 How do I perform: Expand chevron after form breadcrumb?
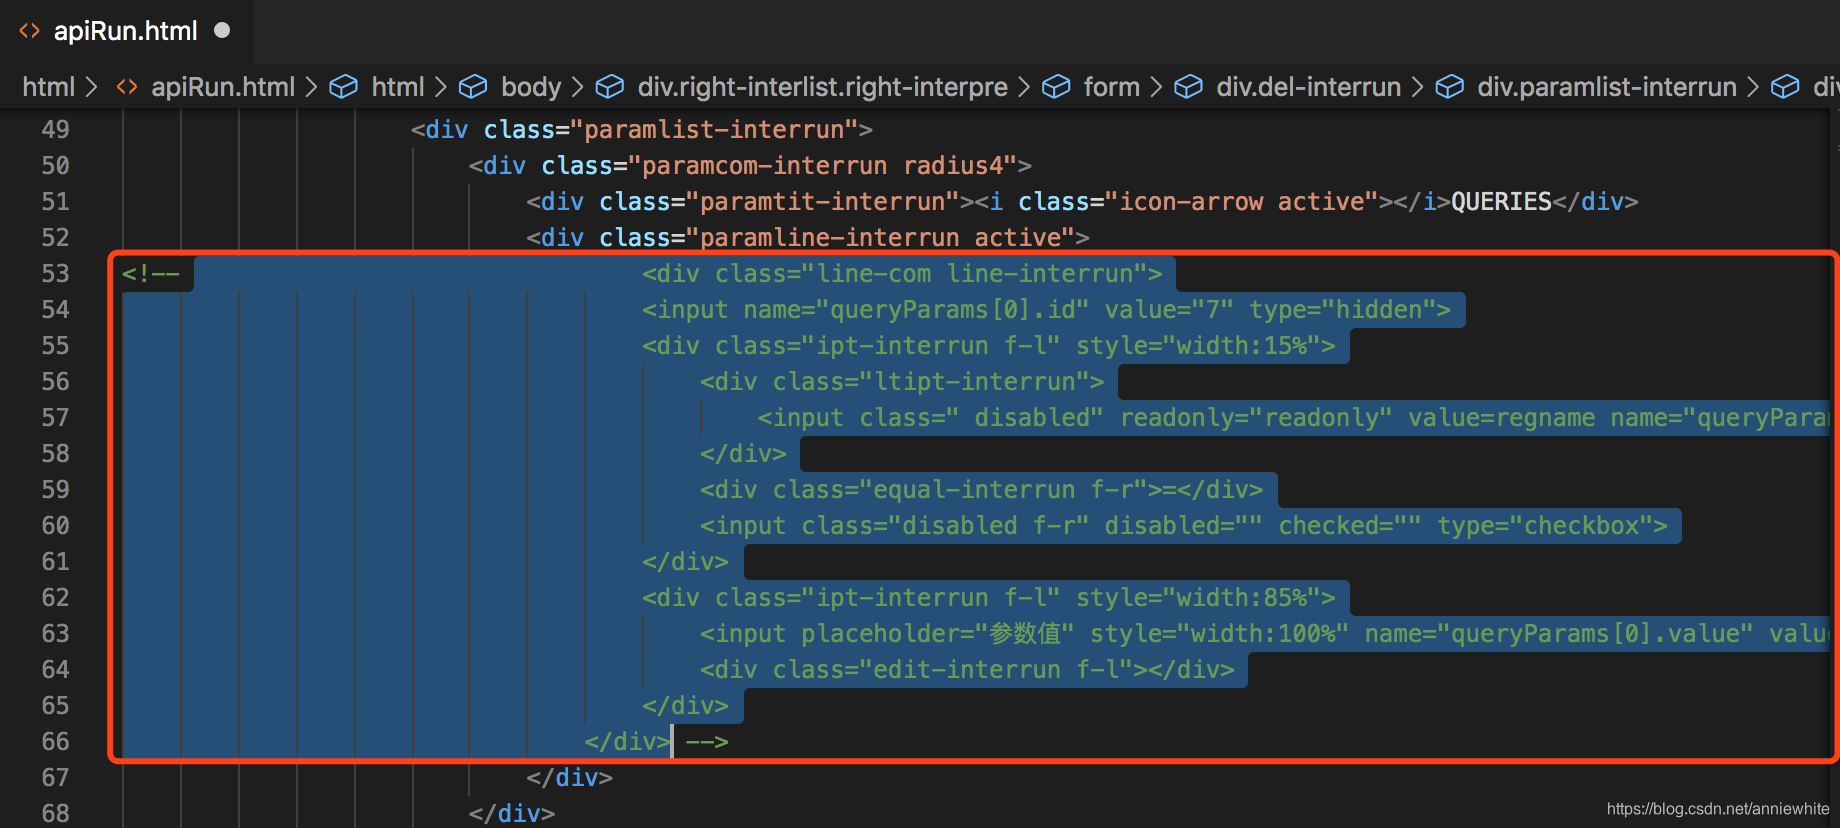1156,87
